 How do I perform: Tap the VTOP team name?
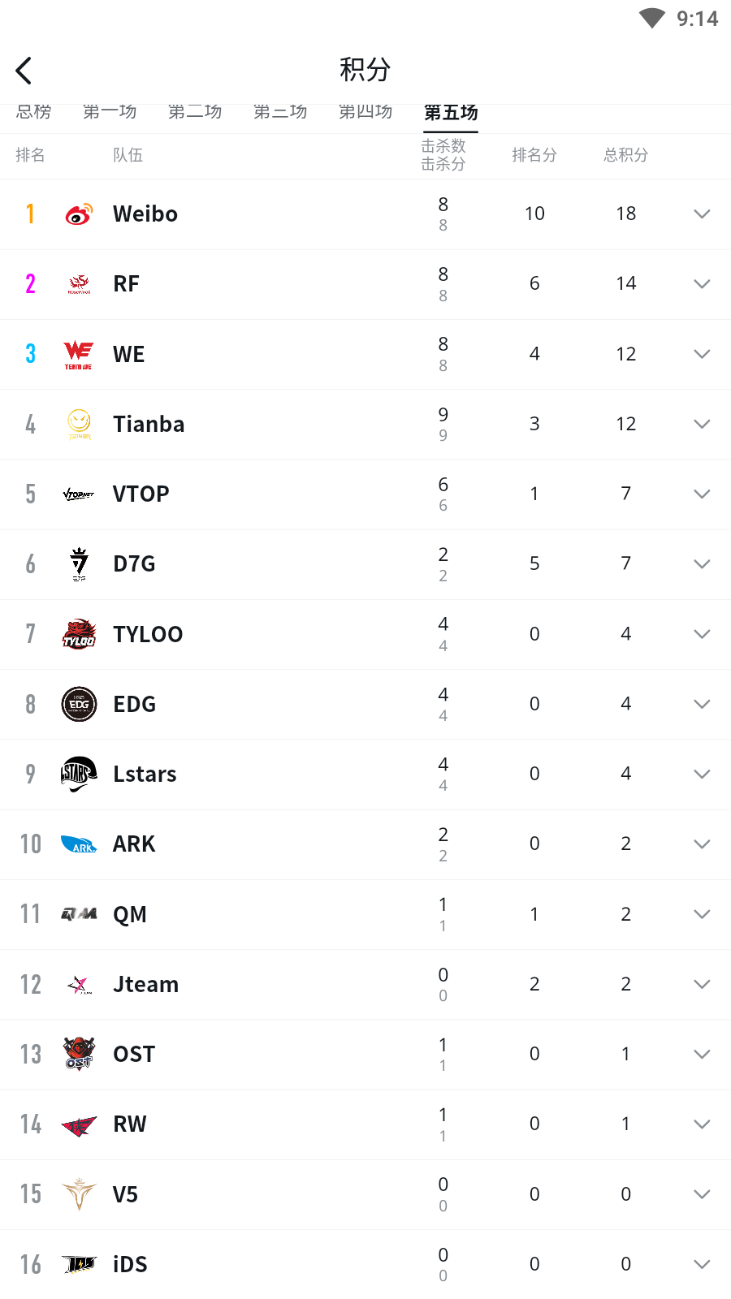[x=141, y=494]
